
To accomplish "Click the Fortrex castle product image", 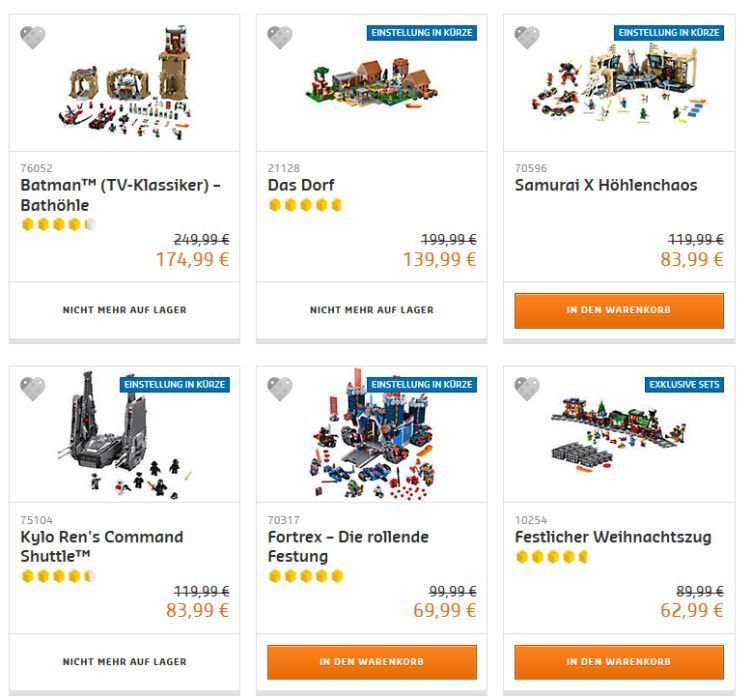I will point(371,438).
